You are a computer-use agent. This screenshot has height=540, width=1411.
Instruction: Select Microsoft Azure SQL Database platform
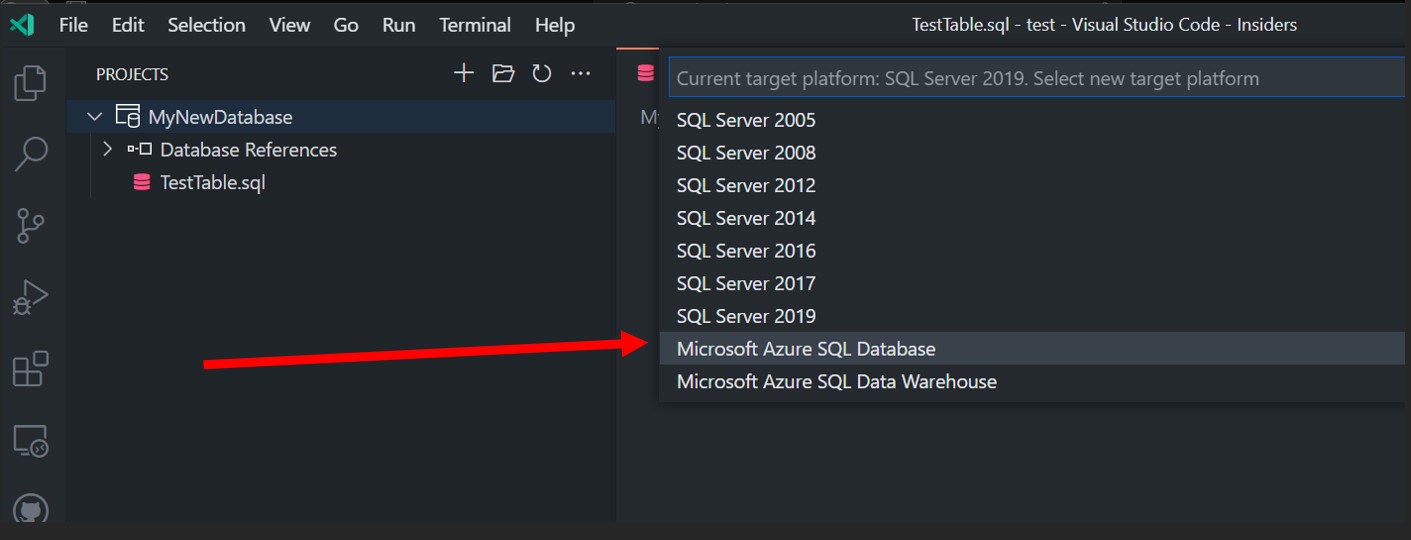806,349
